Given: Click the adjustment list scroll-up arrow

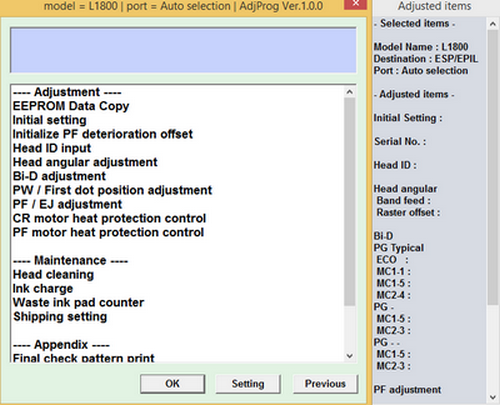Looking at the screenshot, I should (x=350, y=92).
